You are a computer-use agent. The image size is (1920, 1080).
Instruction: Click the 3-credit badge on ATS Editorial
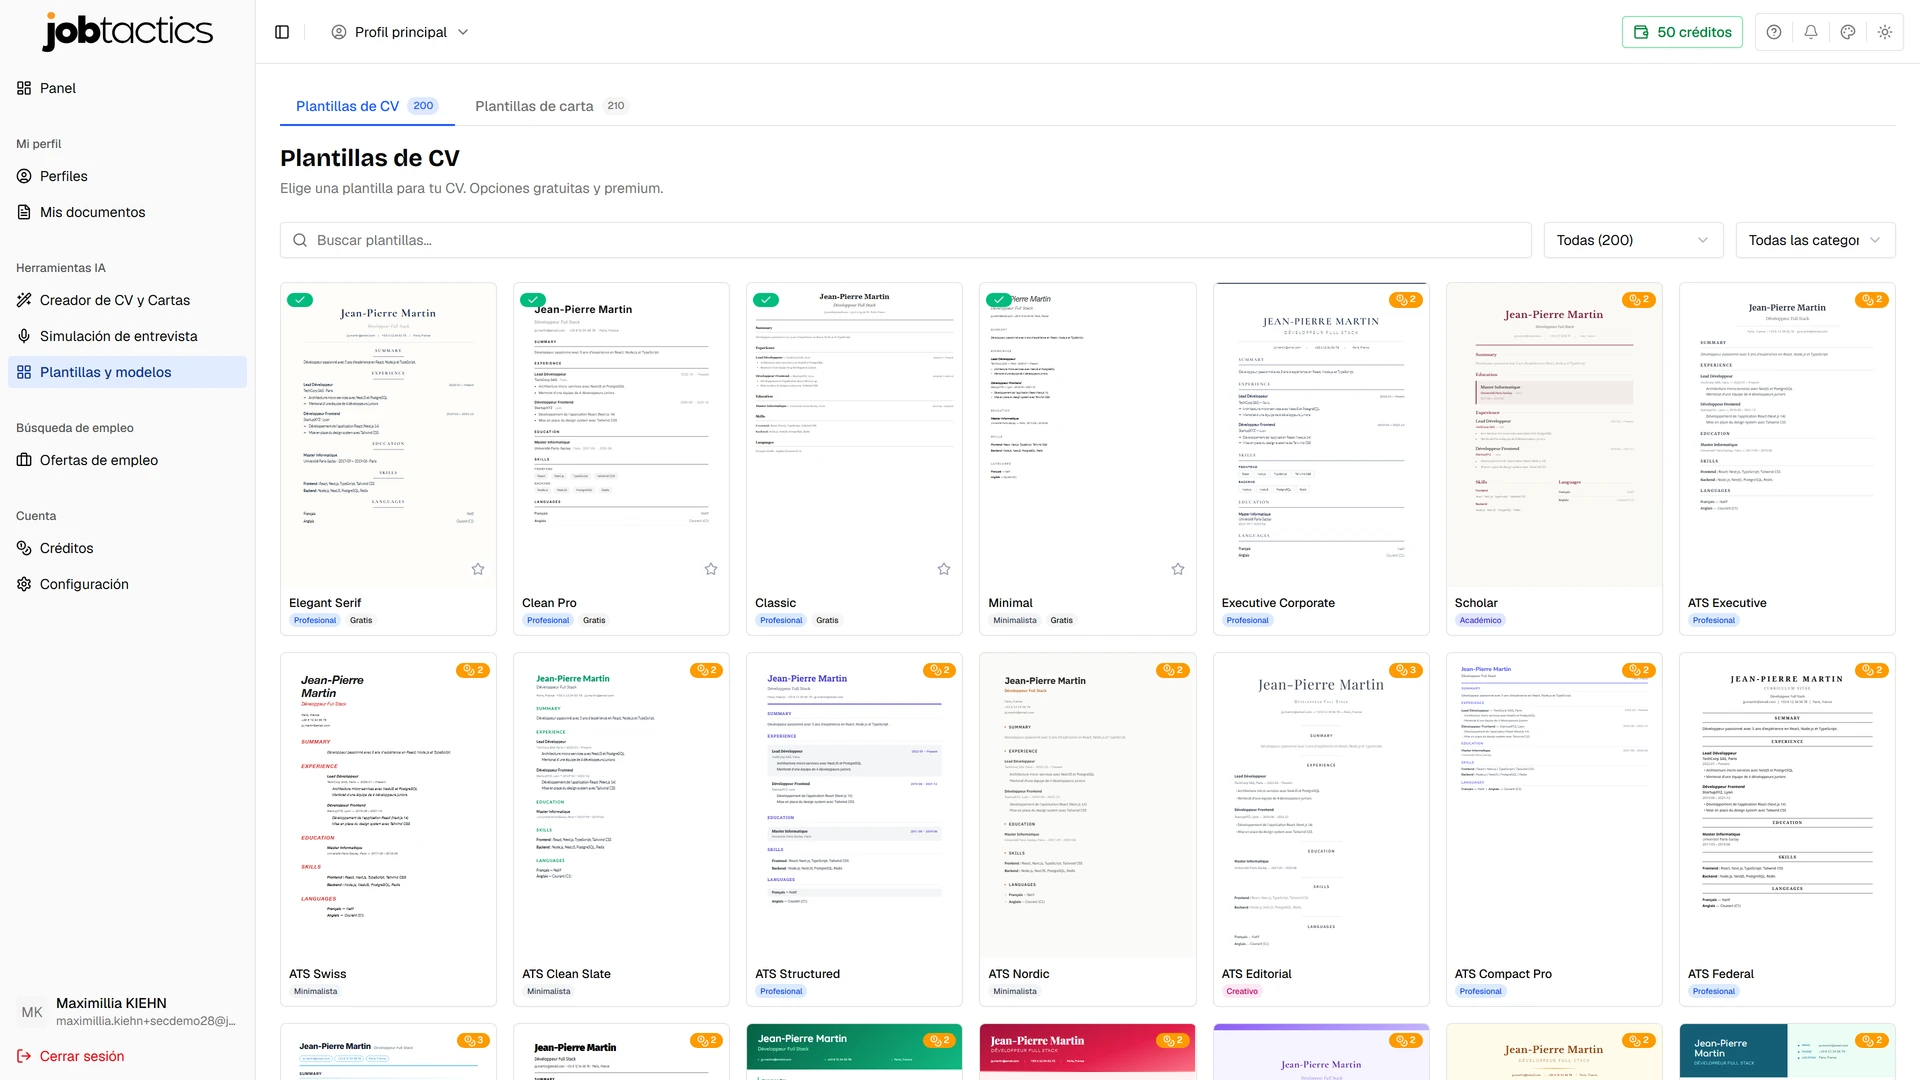[x=1406, y=670]
